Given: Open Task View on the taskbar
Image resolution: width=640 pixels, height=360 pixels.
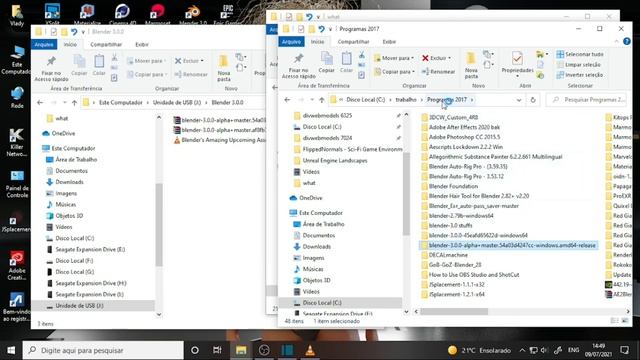Looking at the screenshot, I should pyautogui.click(x=217, y=350).
